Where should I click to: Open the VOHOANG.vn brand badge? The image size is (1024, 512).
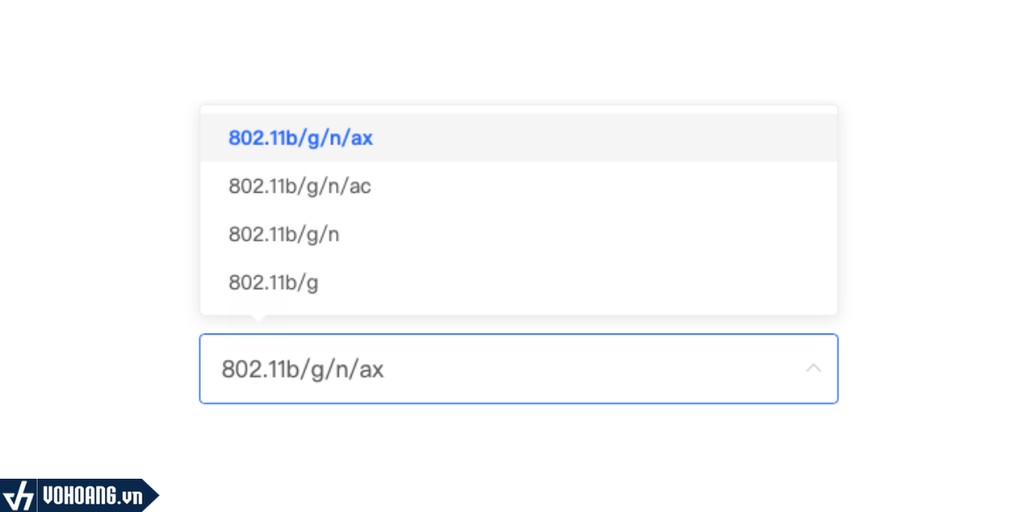[x=78, y=495]
